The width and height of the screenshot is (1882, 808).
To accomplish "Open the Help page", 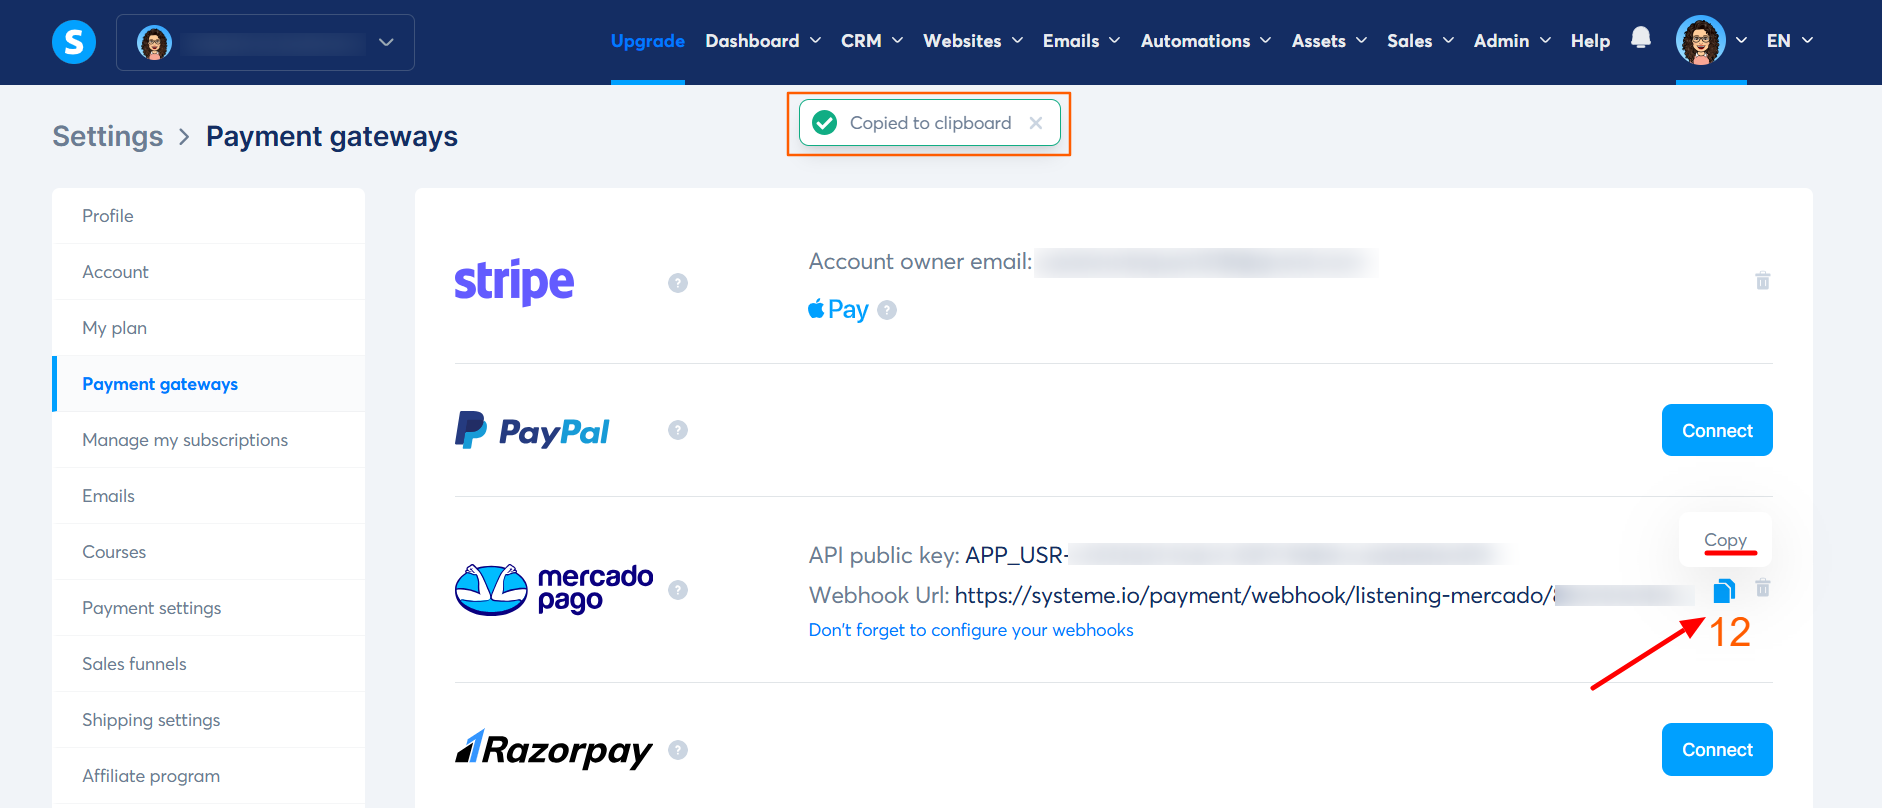I will 1590,41.
